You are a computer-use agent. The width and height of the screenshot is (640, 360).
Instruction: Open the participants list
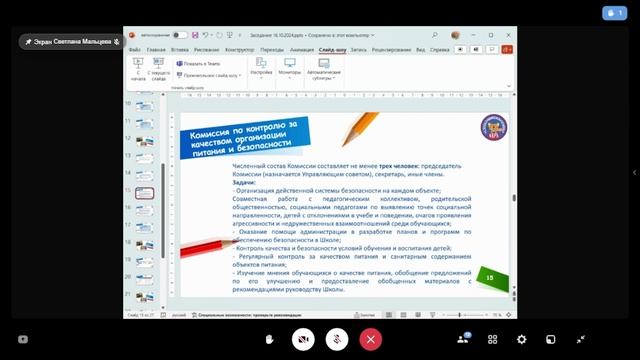pyautogui.click(x=464, y=338)
